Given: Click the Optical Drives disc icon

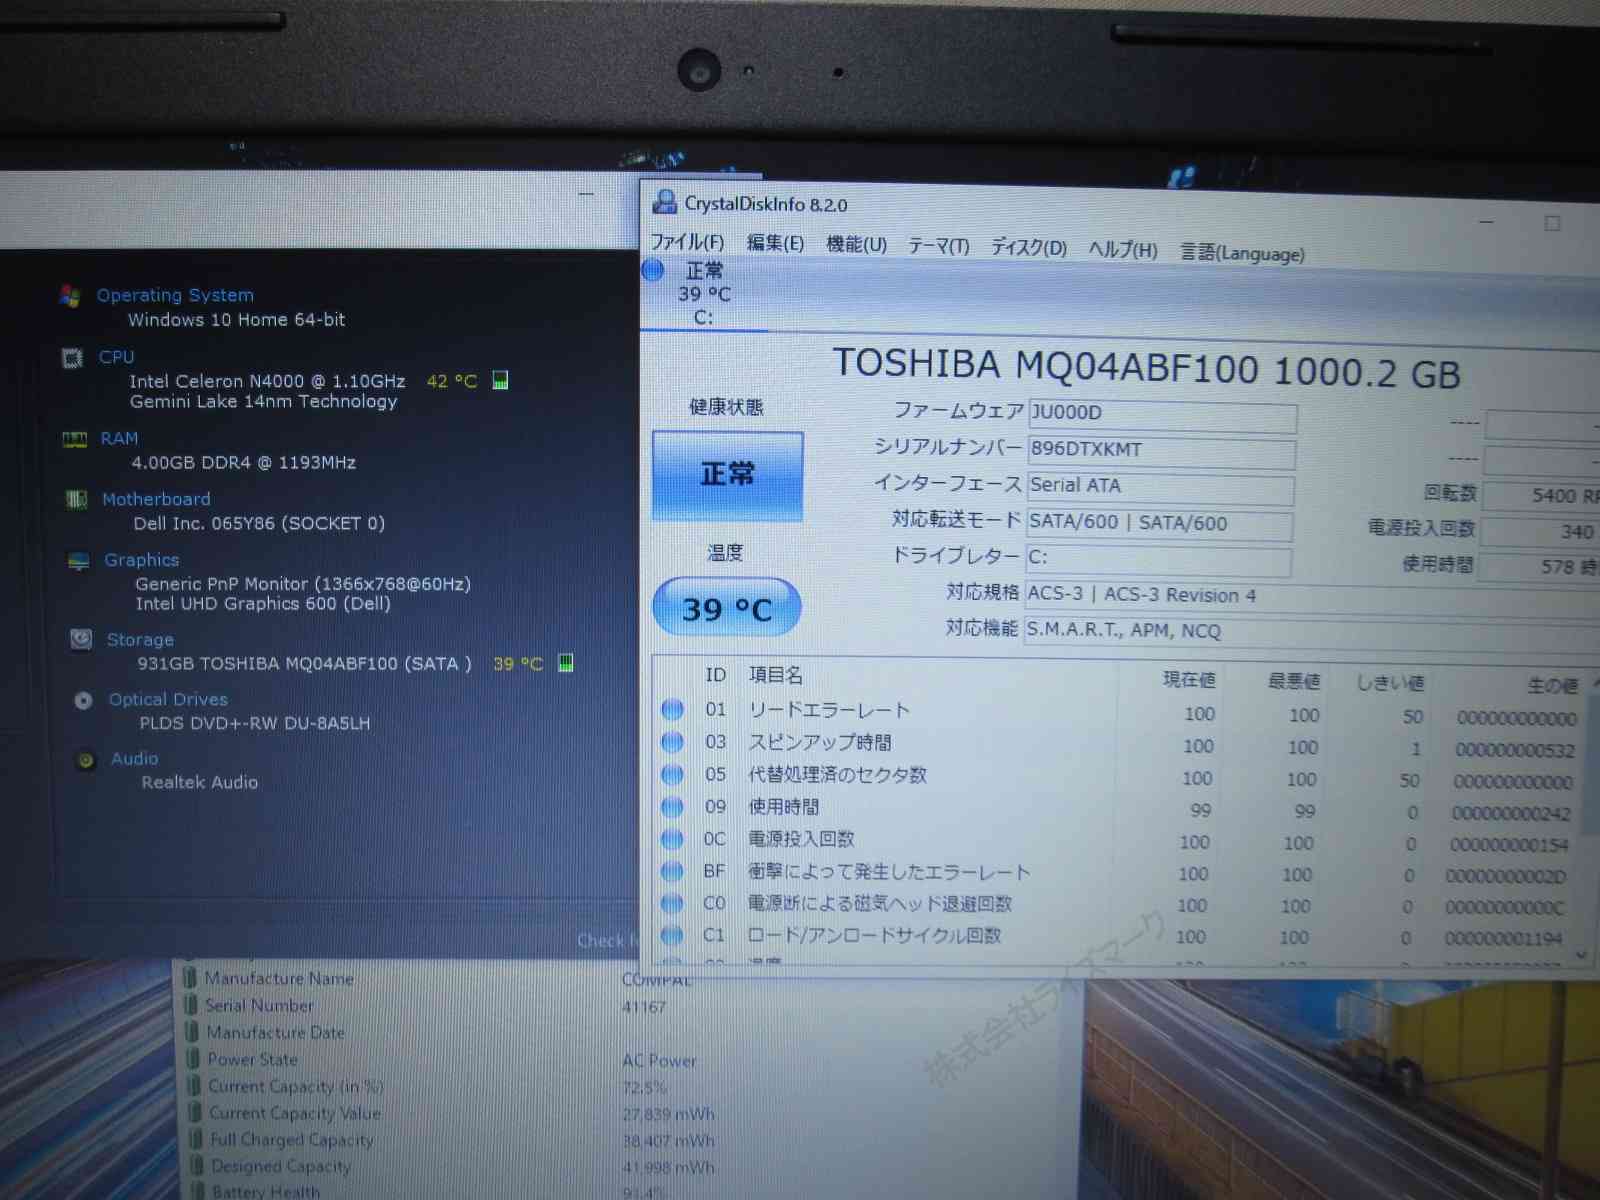Looking at the screenshot, I should coord(83,700).
